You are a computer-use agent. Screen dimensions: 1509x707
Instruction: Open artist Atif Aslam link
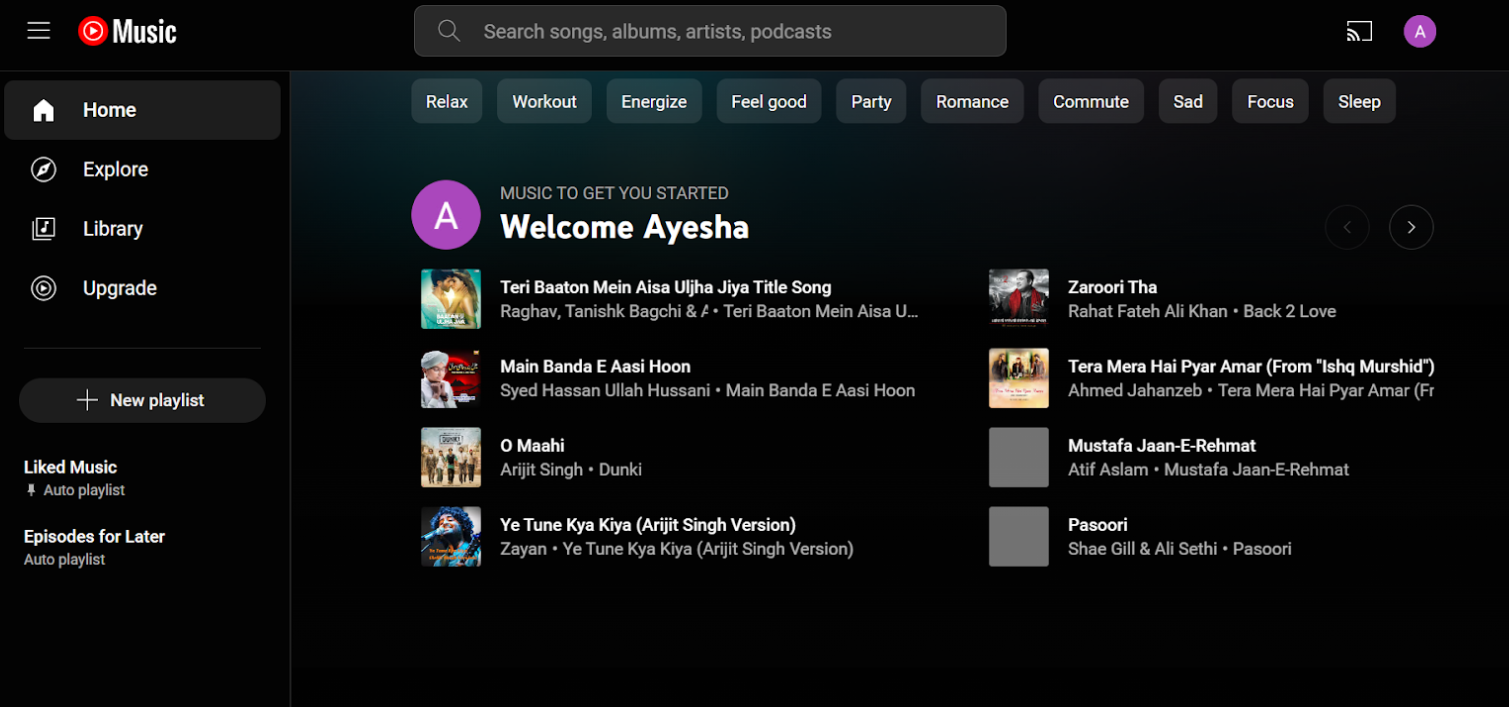(x=1108, y=470)
